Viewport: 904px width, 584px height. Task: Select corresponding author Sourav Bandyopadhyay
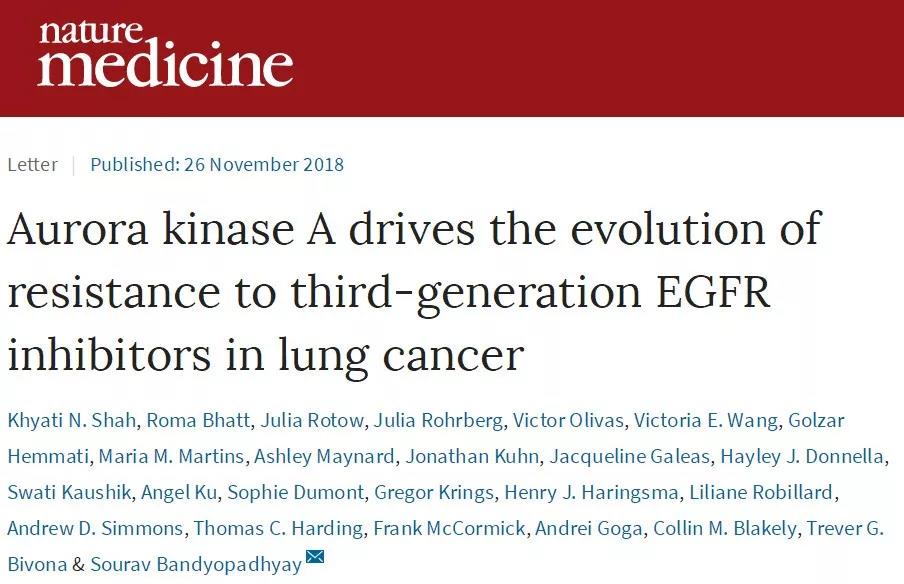click(196, 564)
